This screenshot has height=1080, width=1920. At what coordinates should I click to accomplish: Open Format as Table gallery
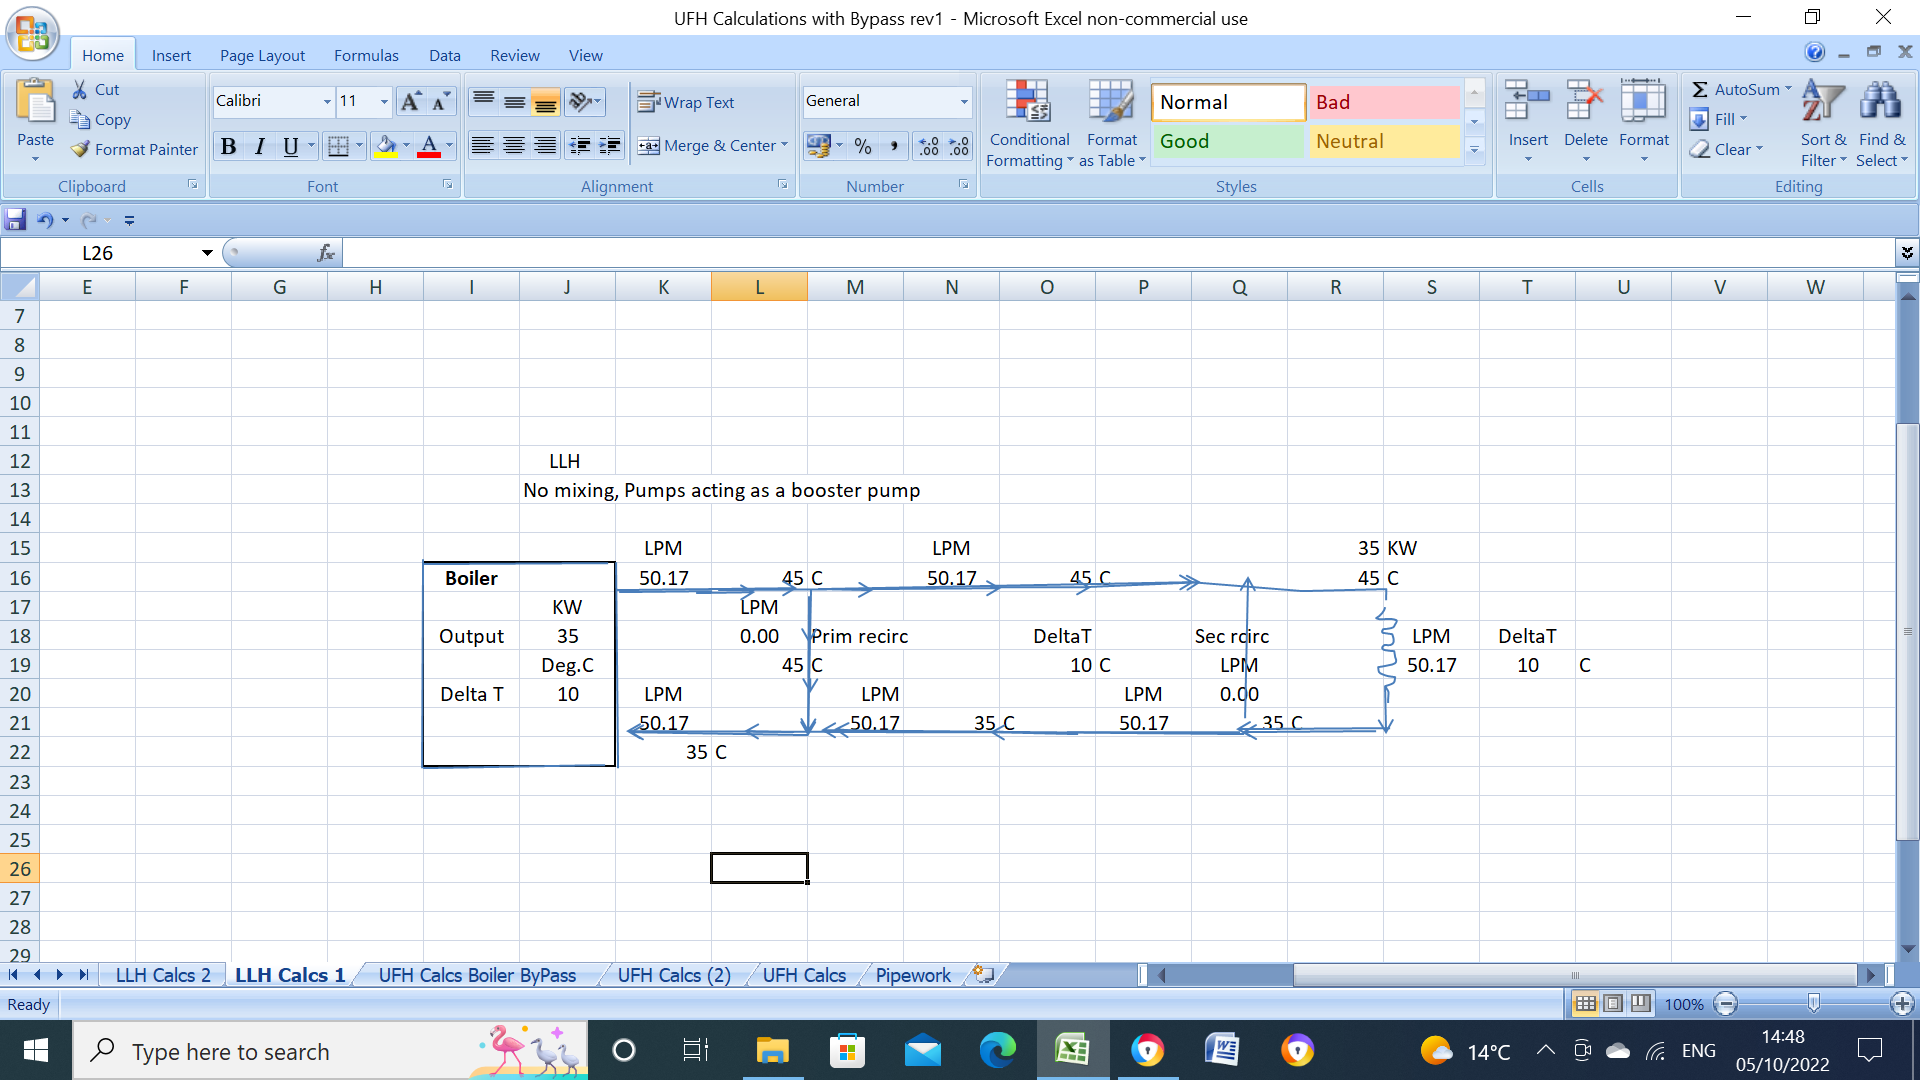coord(1112,124)
